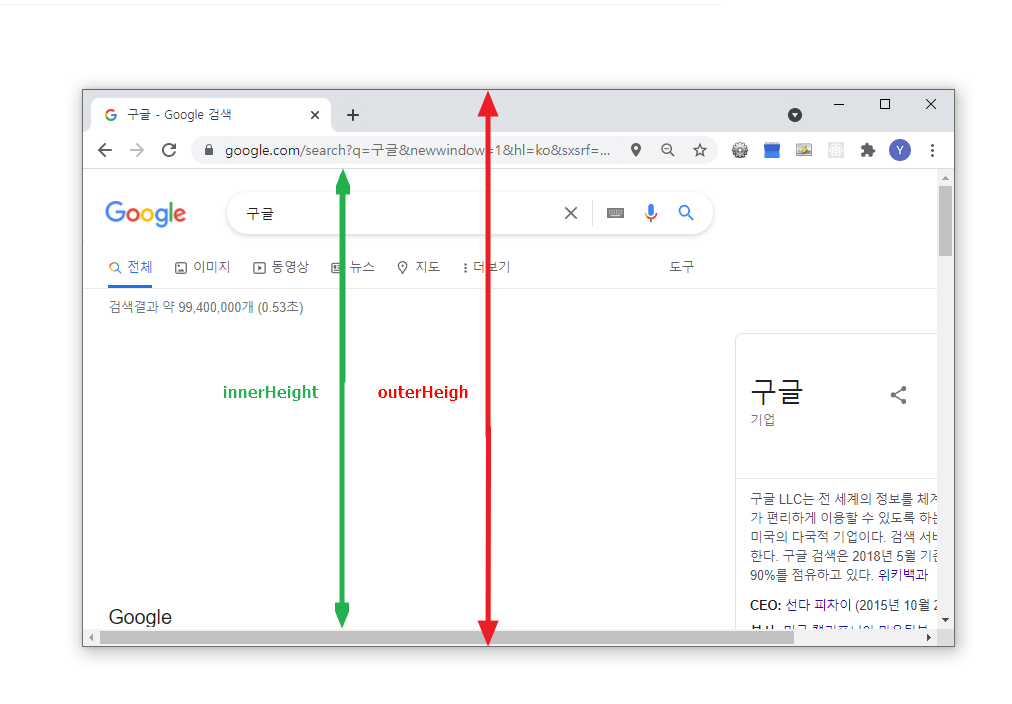Open the on-screen keyboard icon
Viewport: 1012px width, 704px height.
[616, 213]
